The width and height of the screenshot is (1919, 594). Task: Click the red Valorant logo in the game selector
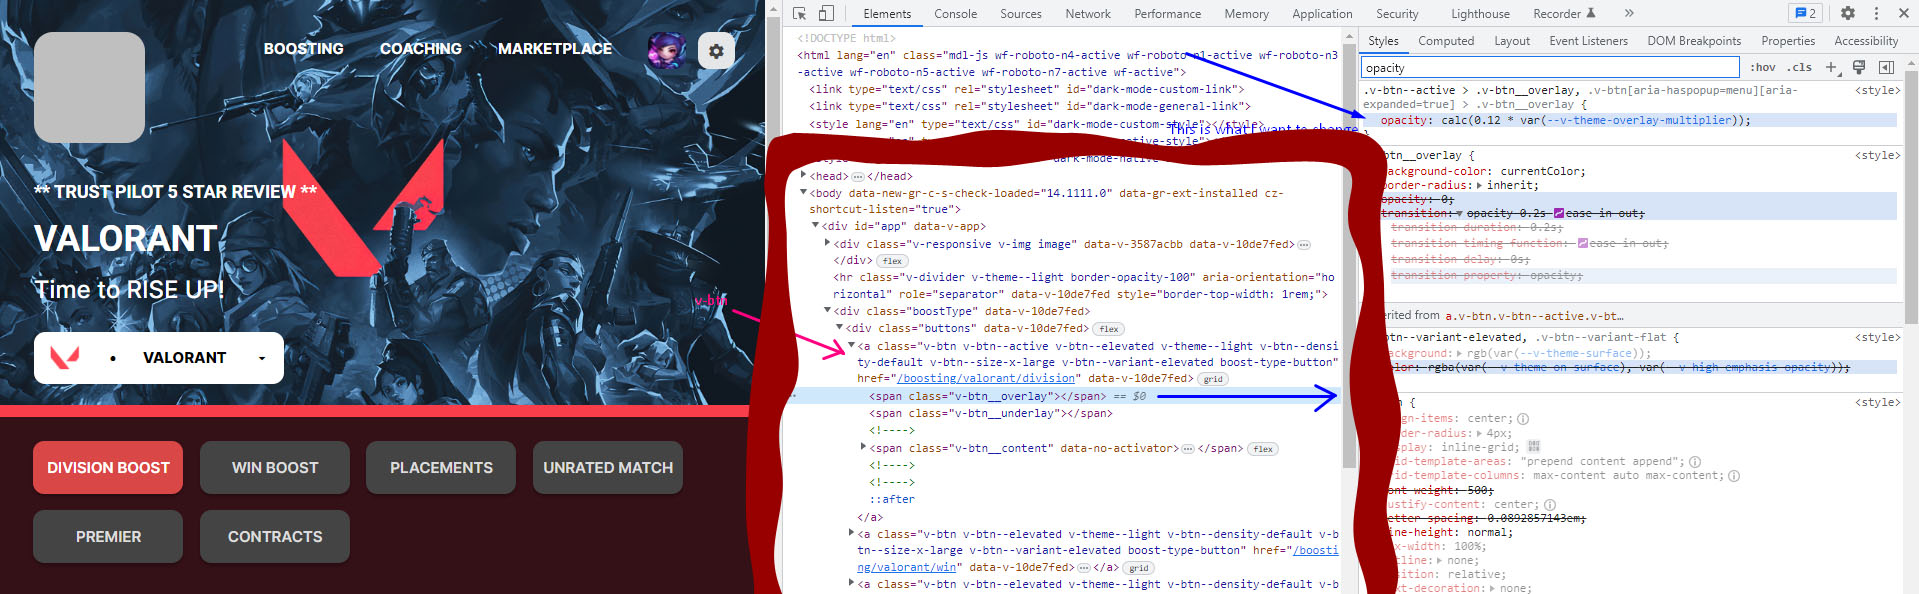tap(65, 357)
